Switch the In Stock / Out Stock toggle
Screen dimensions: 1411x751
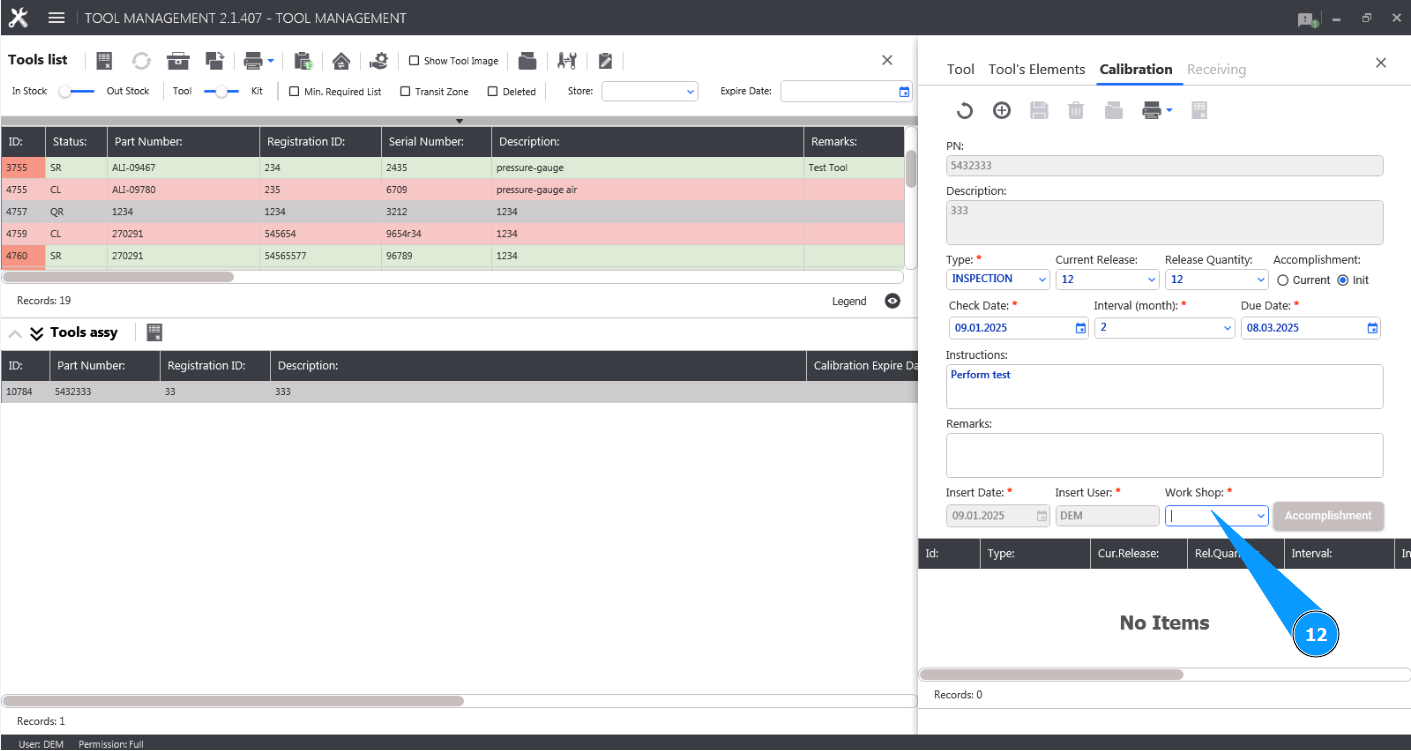pyautogui.click(x=76, y=91)
